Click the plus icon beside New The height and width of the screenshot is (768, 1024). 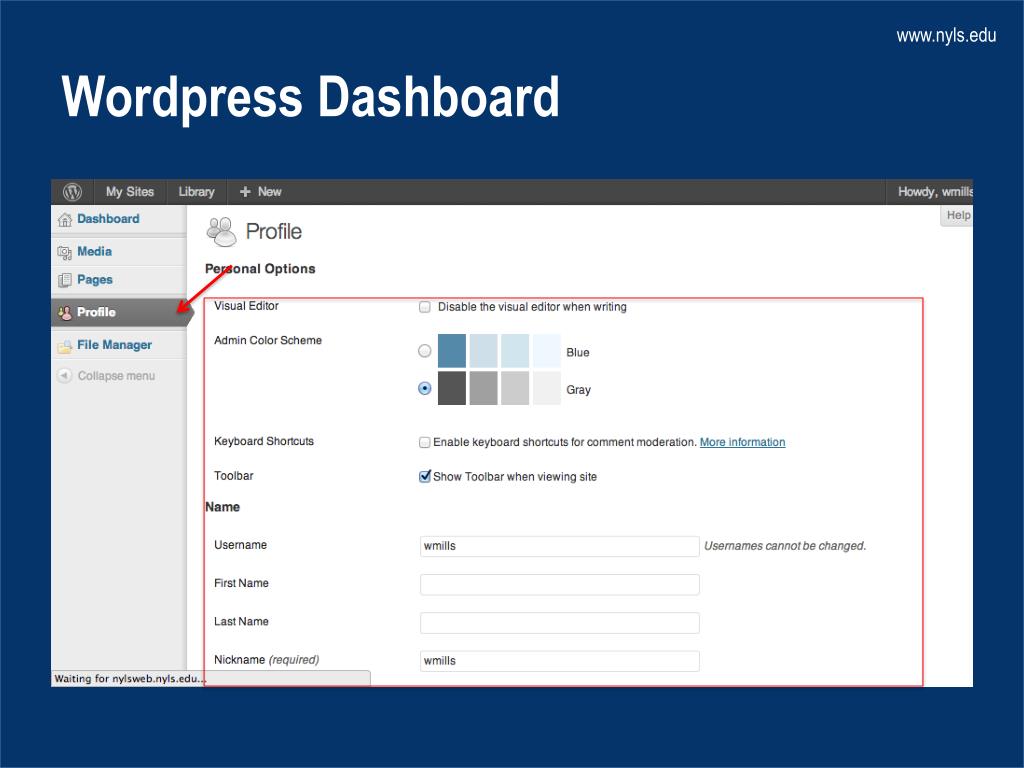point(245,191)
